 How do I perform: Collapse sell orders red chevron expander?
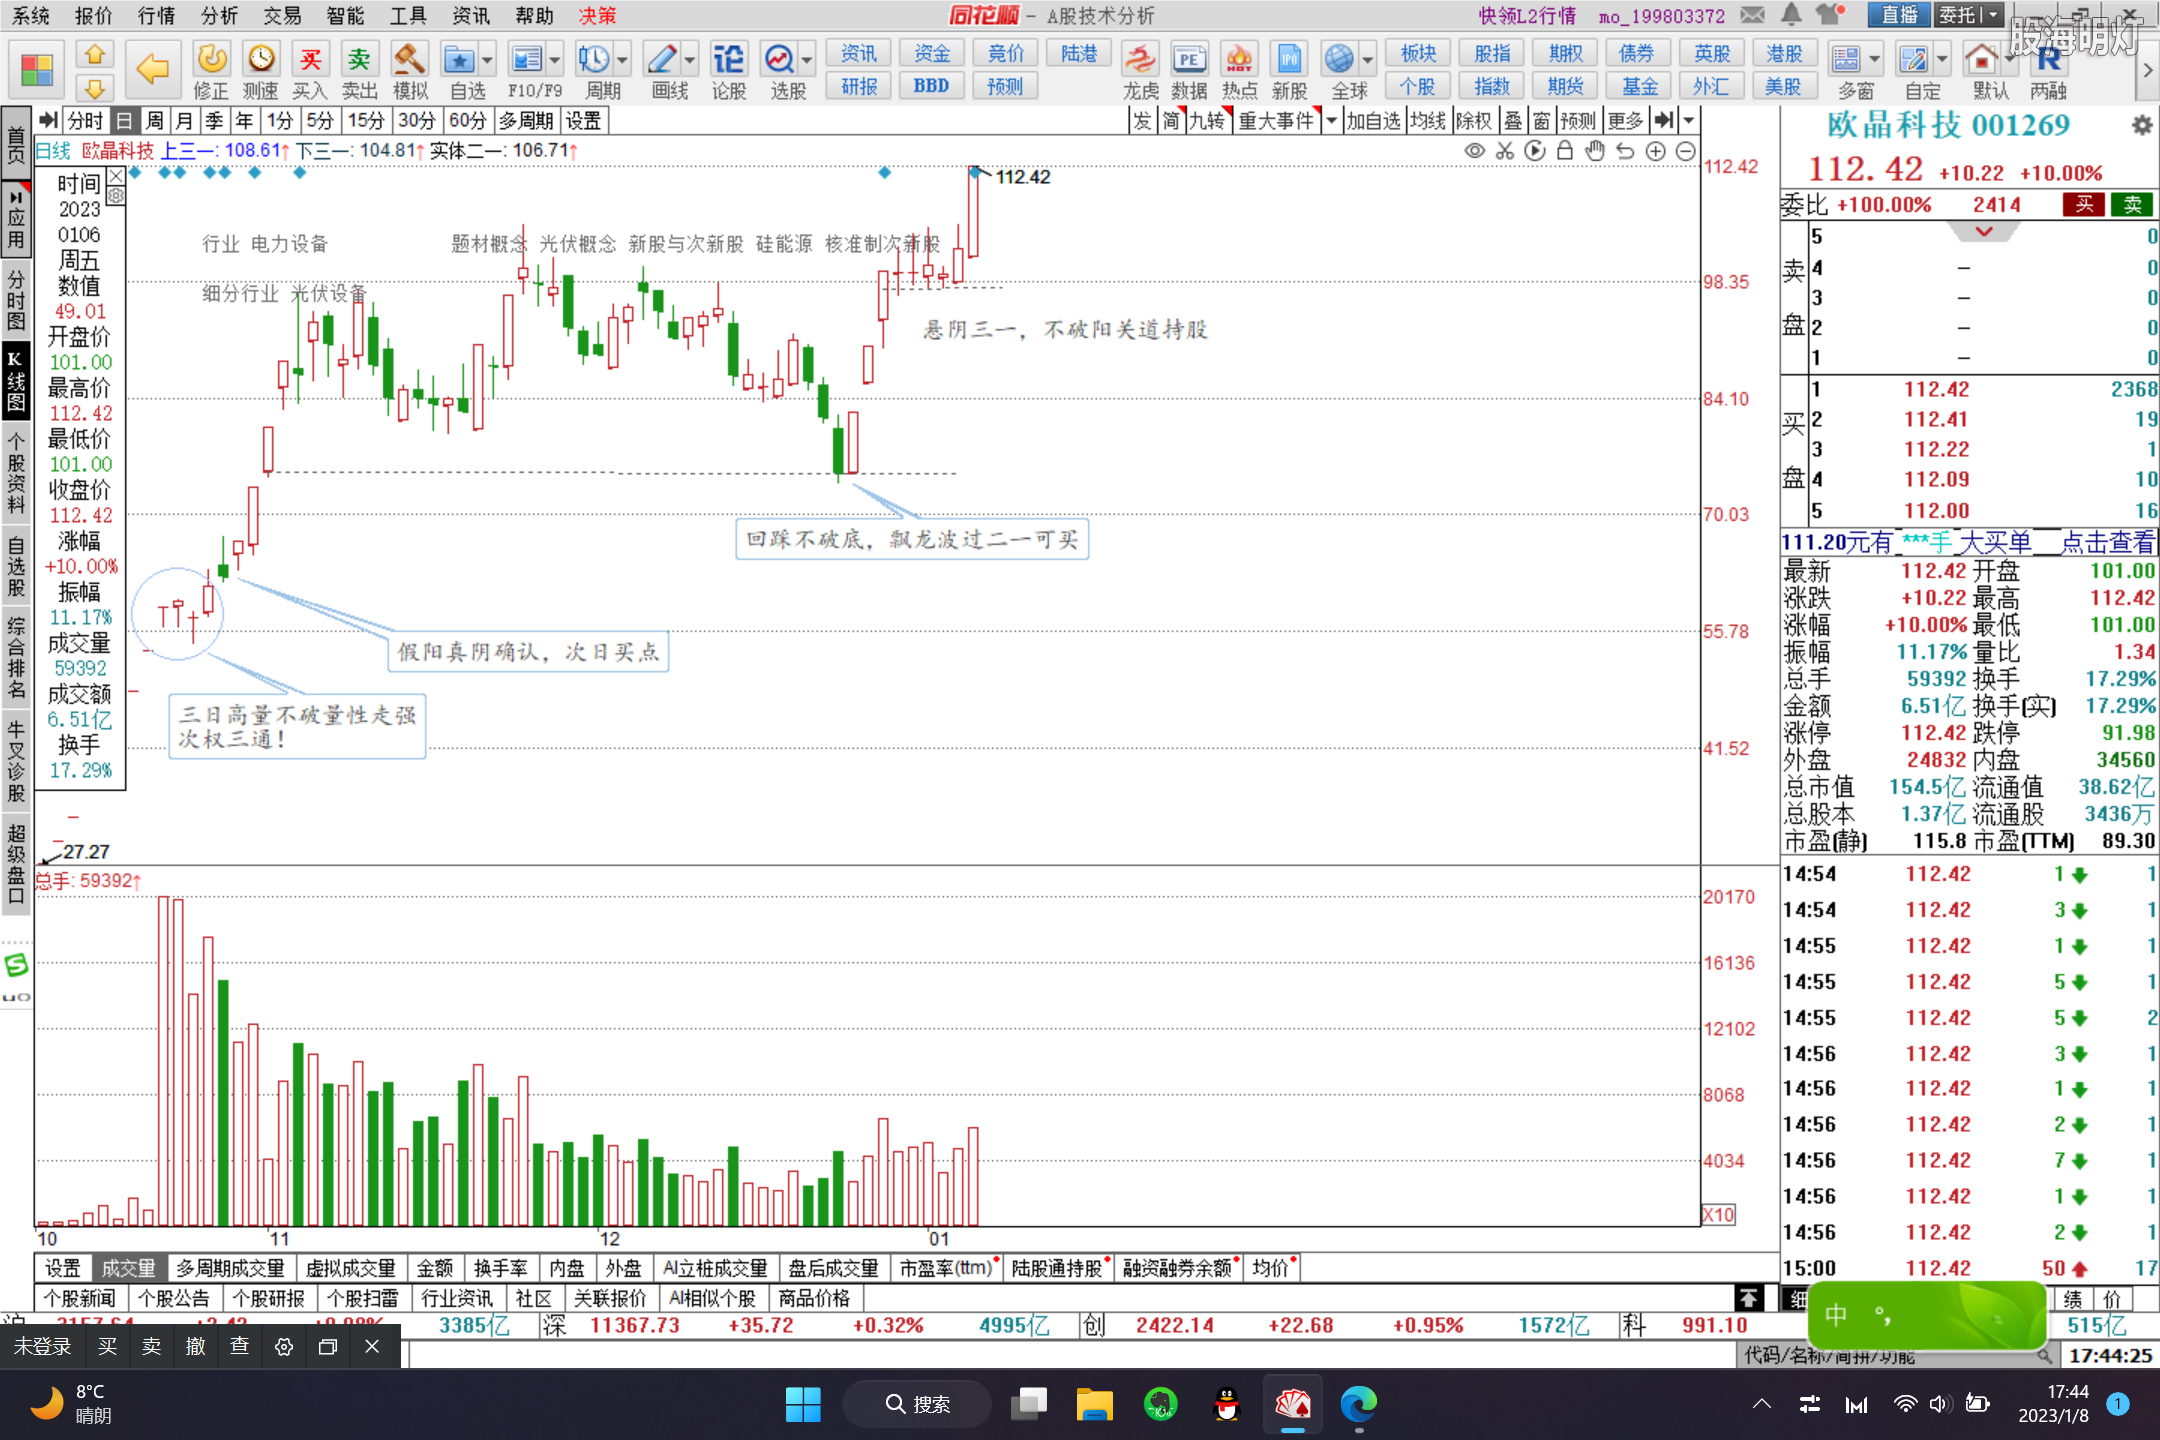(1984, 232)
